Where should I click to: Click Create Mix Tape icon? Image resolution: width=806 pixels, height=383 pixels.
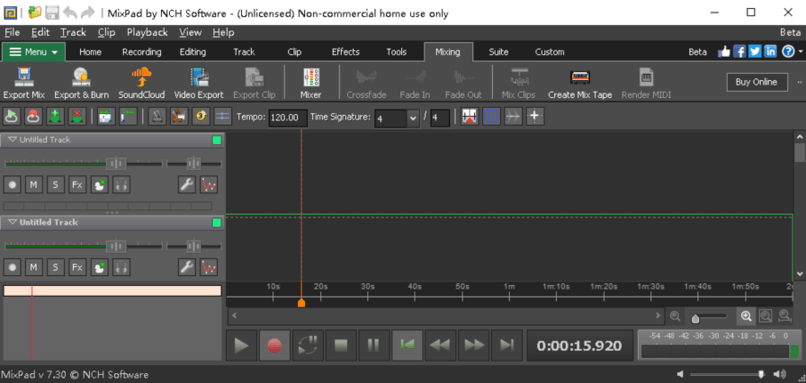(x=580, y=83)
